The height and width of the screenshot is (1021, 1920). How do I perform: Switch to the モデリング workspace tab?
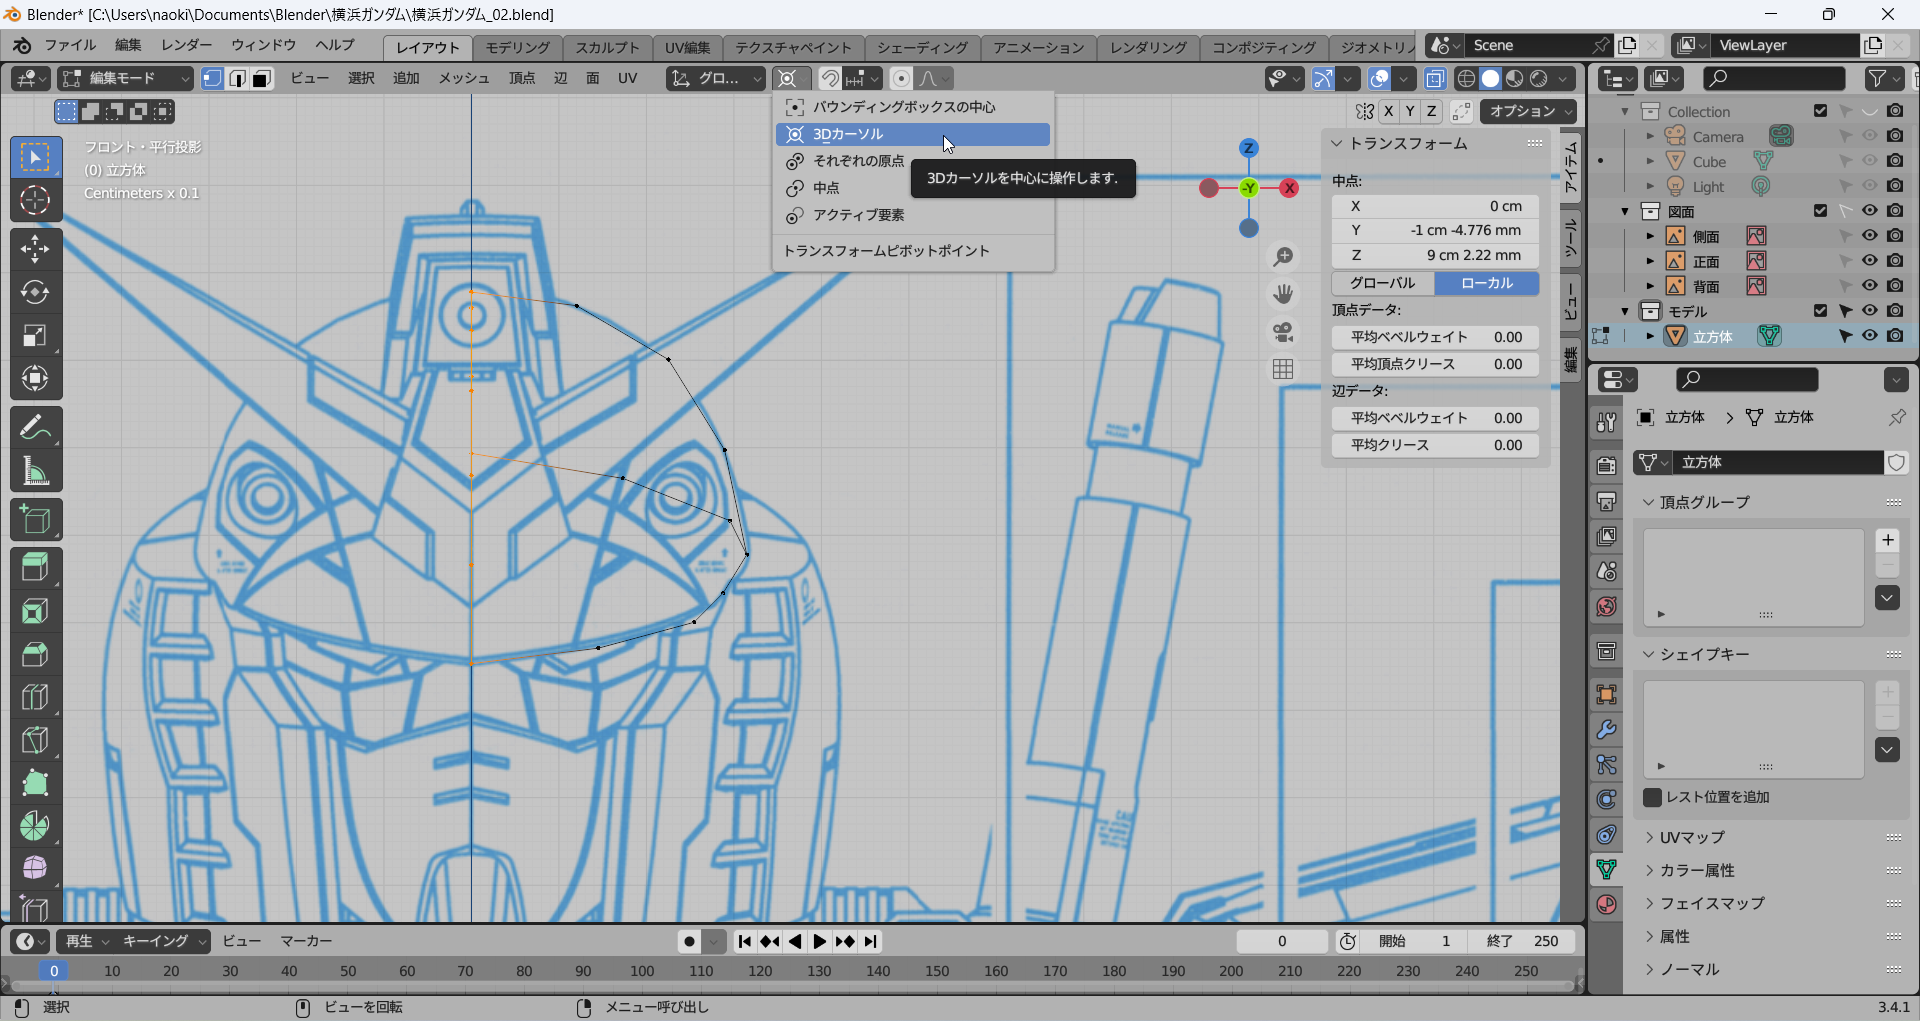click(x=517, y=47)
